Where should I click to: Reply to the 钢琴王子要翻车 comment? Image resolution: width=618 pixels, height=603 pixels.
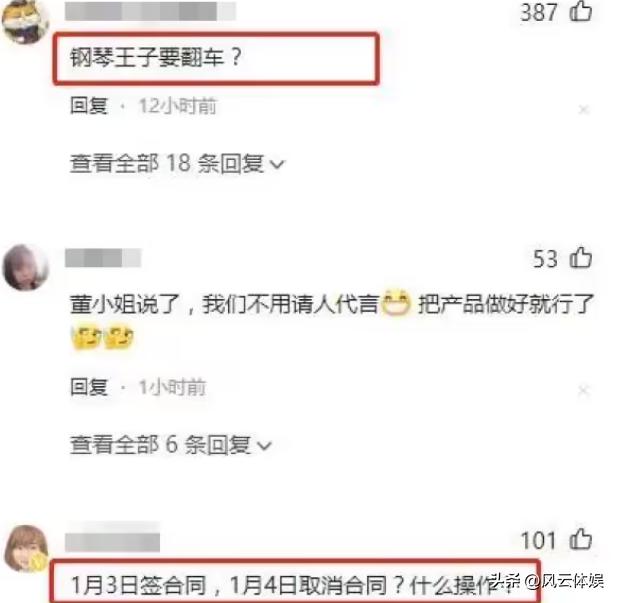[89, 106]
